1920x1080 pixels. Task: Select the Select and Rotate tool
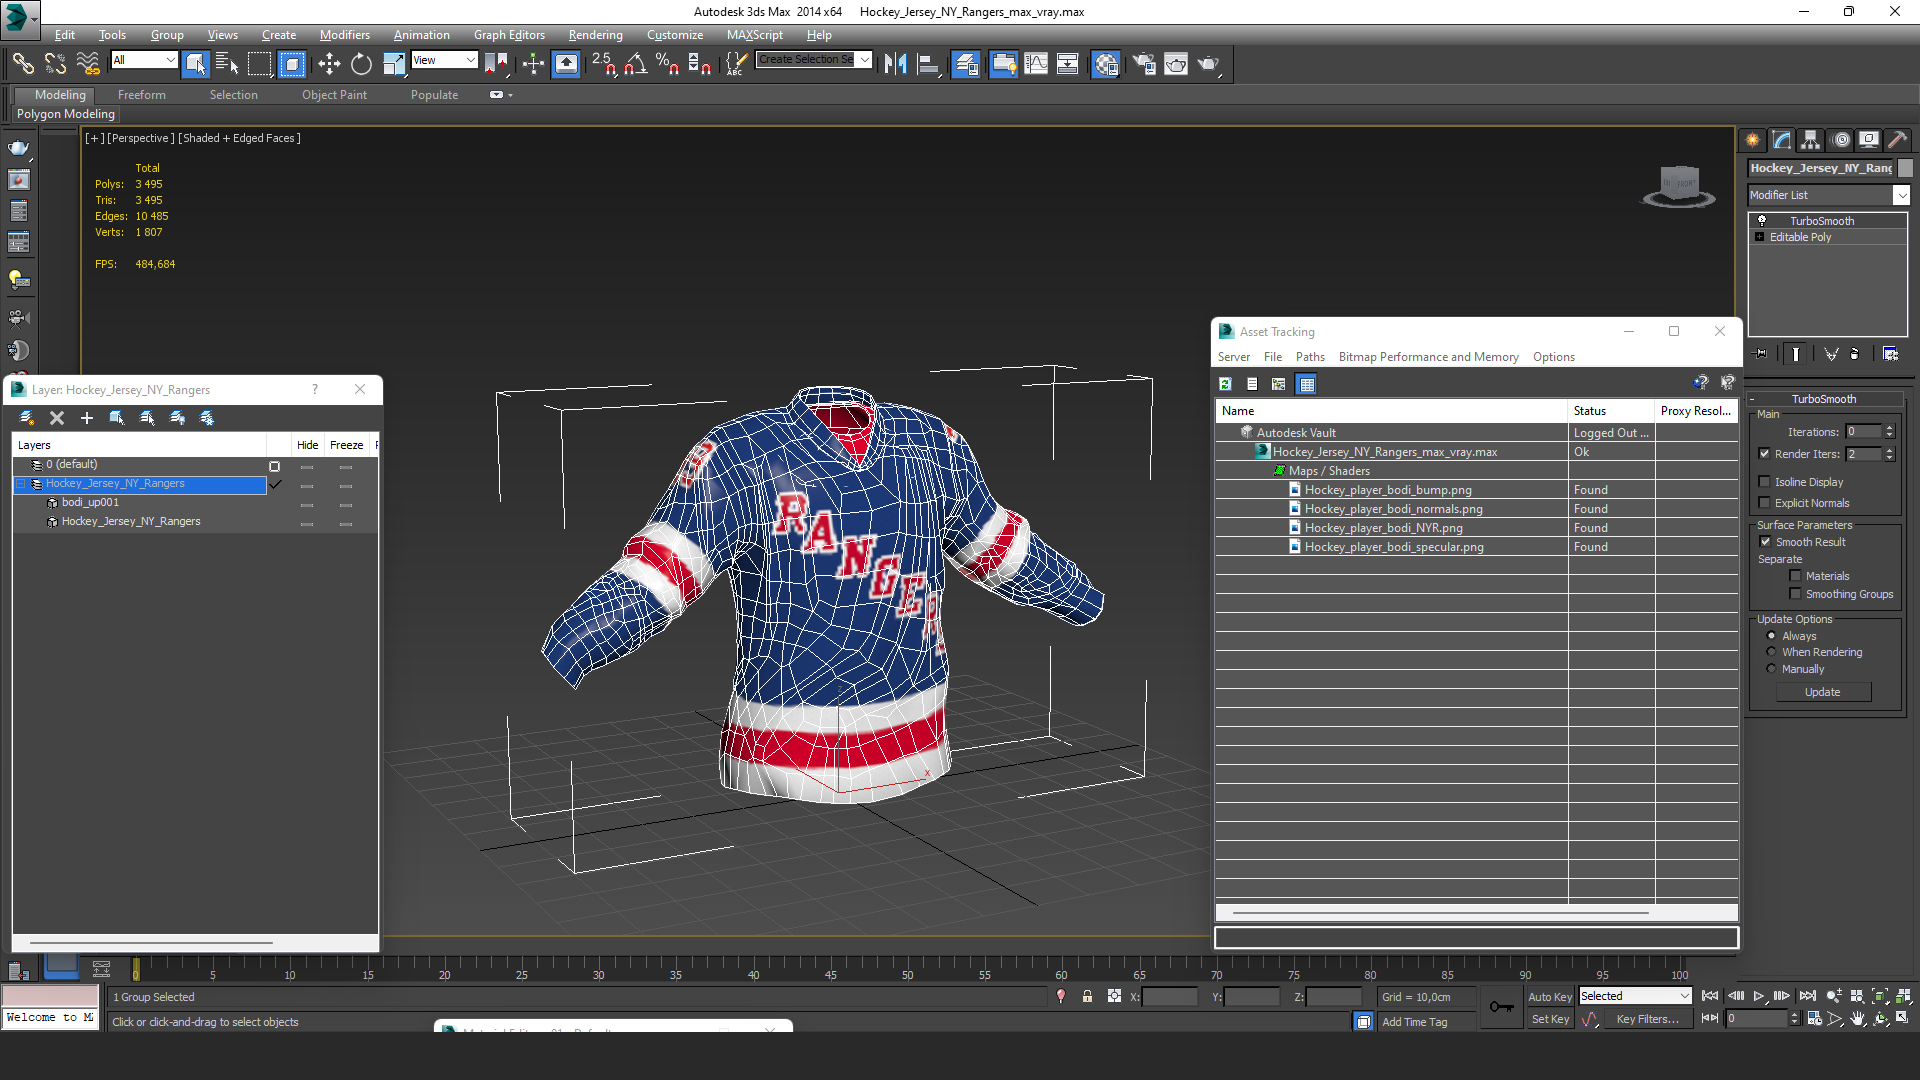click(x=361, y=64)
